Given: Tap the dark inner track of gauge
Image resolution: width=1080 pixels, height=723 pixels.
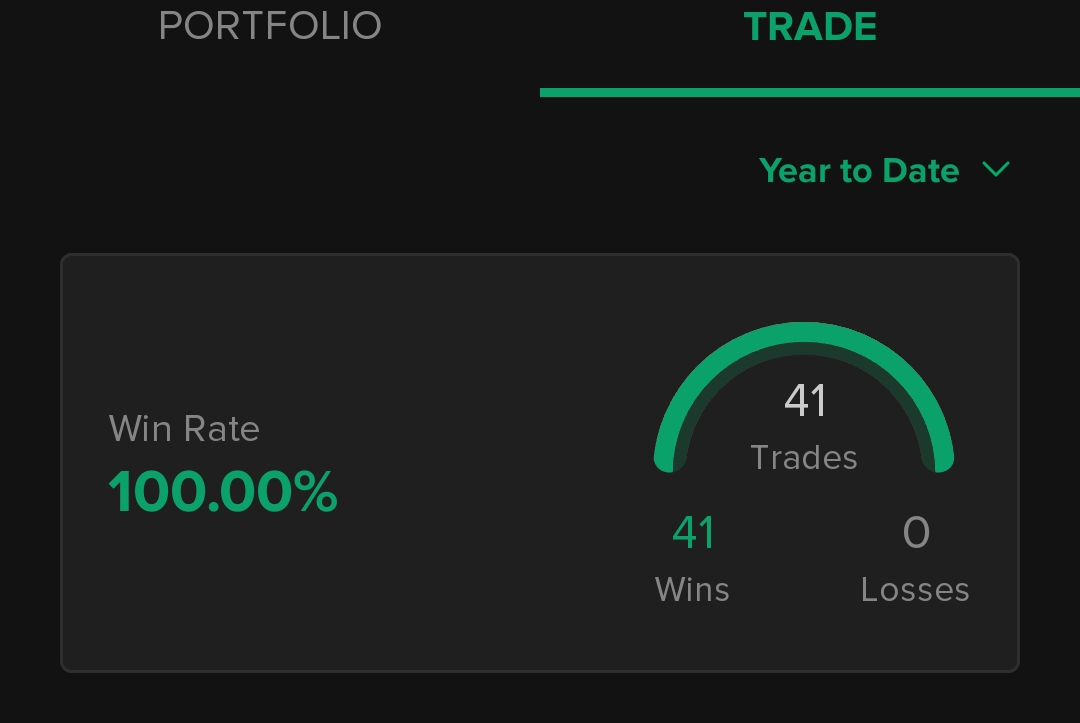Looking at the screenshot, I should pos(804,350).
